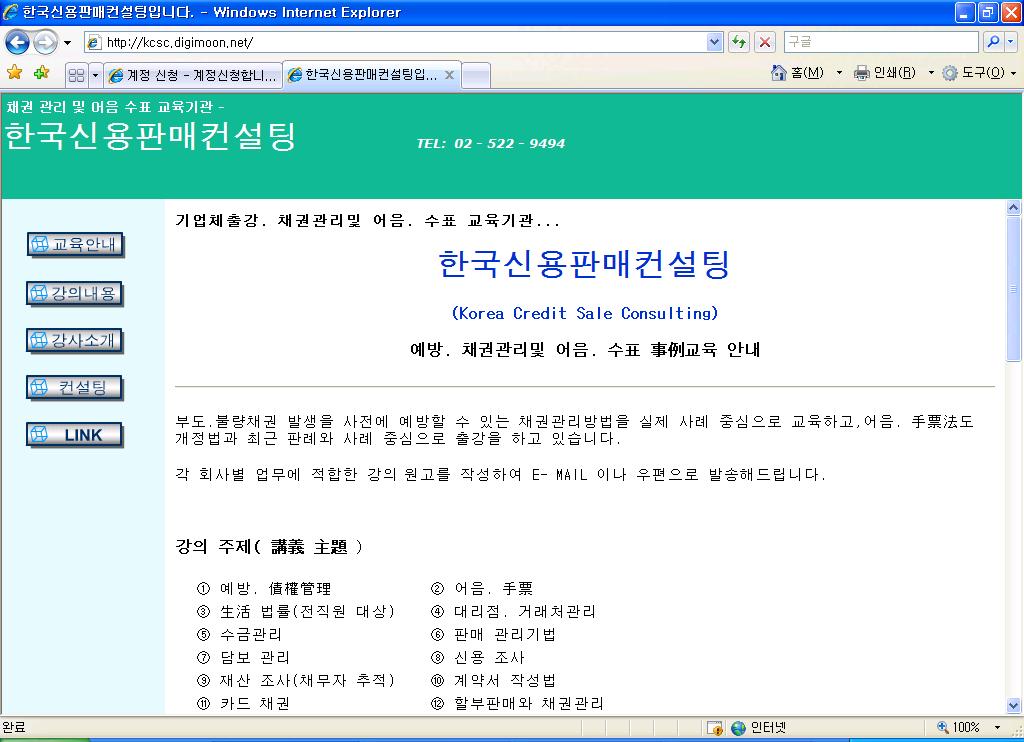Click the vertical scrollbar thumb

coord(1014,288)
